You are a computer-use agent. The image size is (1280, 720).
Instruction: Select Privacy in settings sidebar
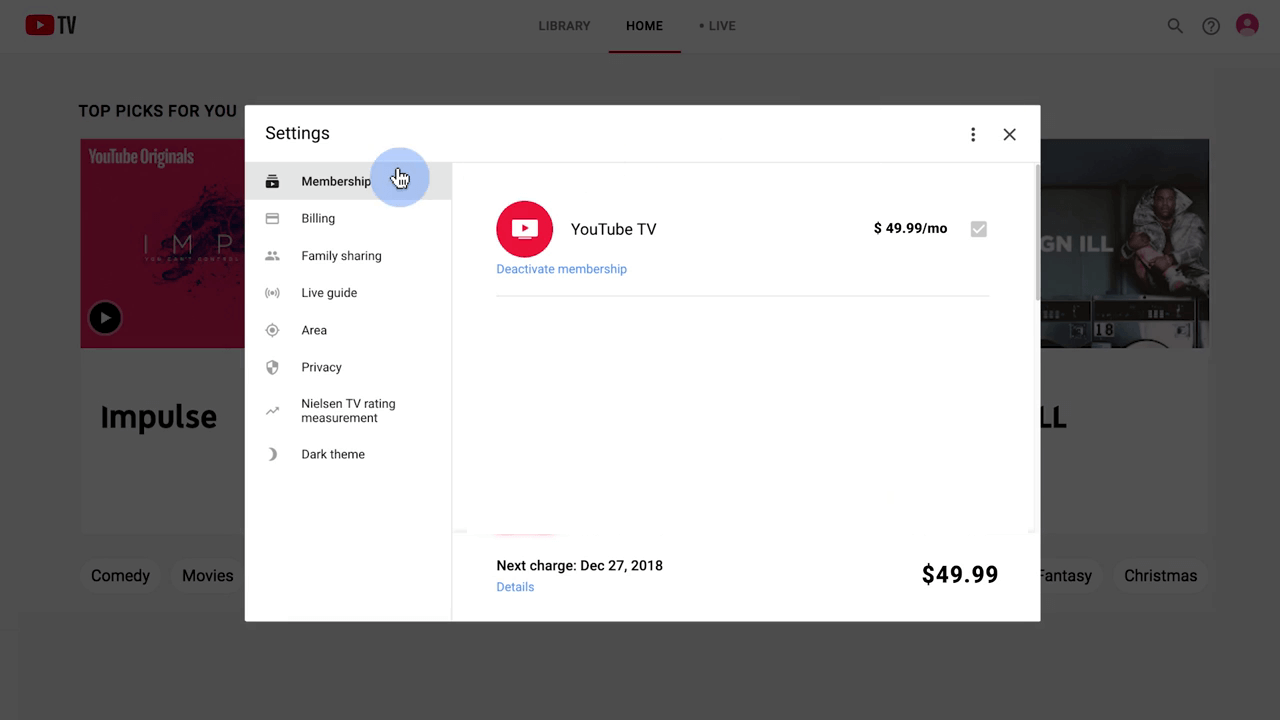348,367
